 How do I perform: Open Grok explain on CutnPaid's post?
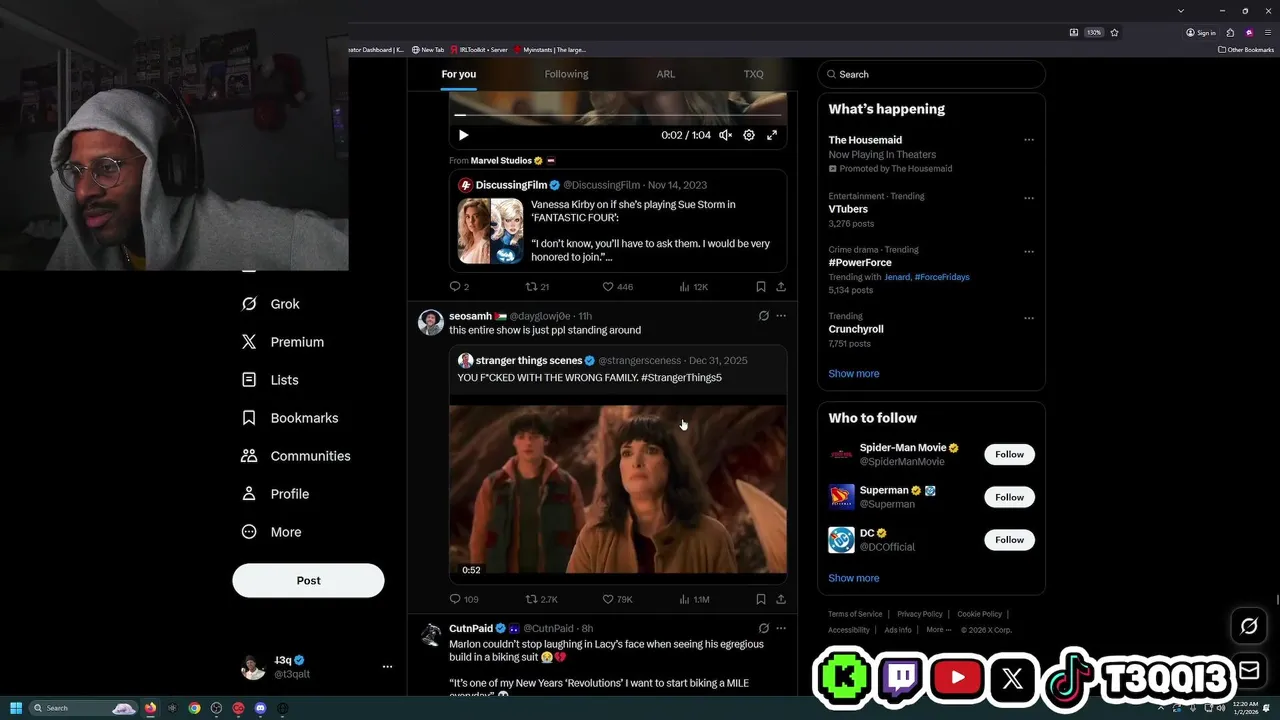point(763,628)
